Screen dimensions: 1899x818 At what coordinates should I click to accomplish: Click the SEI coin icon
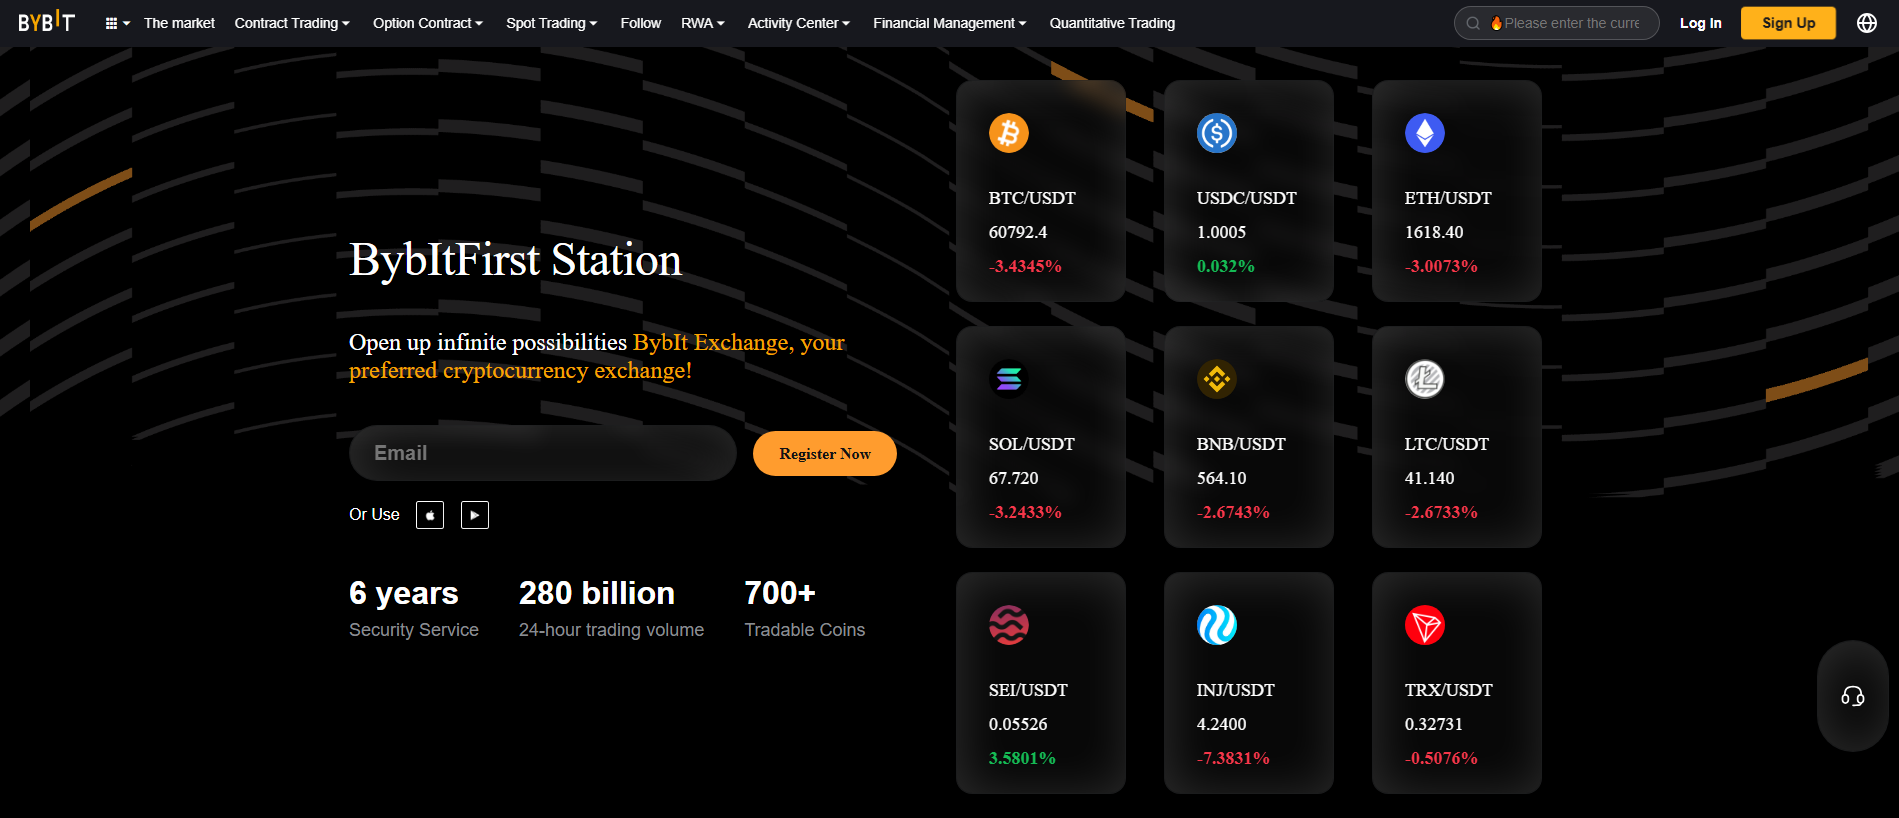pyautogui.click(x=1009, y=625)
